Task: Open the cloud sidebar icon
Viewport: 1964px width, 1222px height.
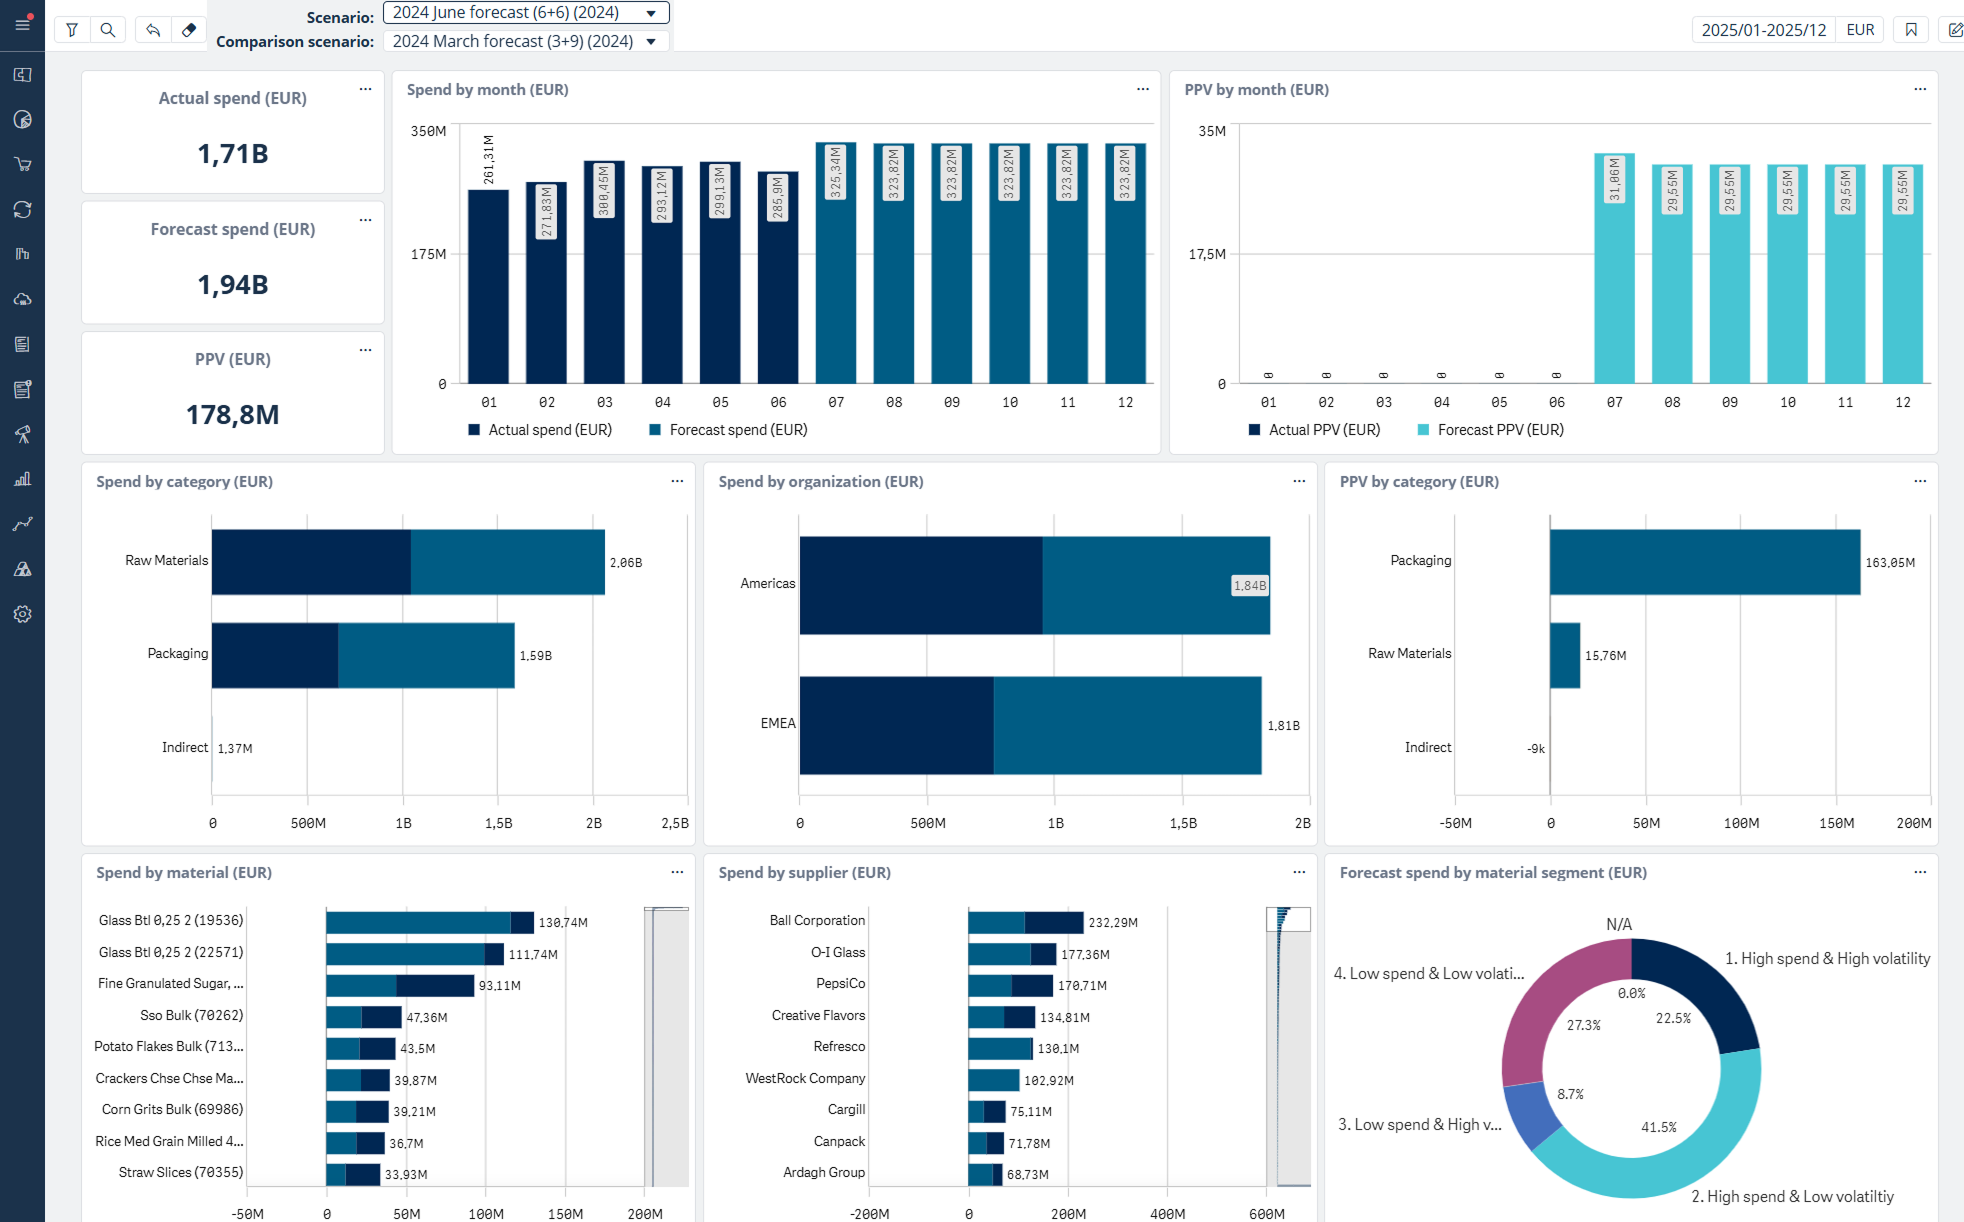Action: pyautogui.click(x=22, y=299)
